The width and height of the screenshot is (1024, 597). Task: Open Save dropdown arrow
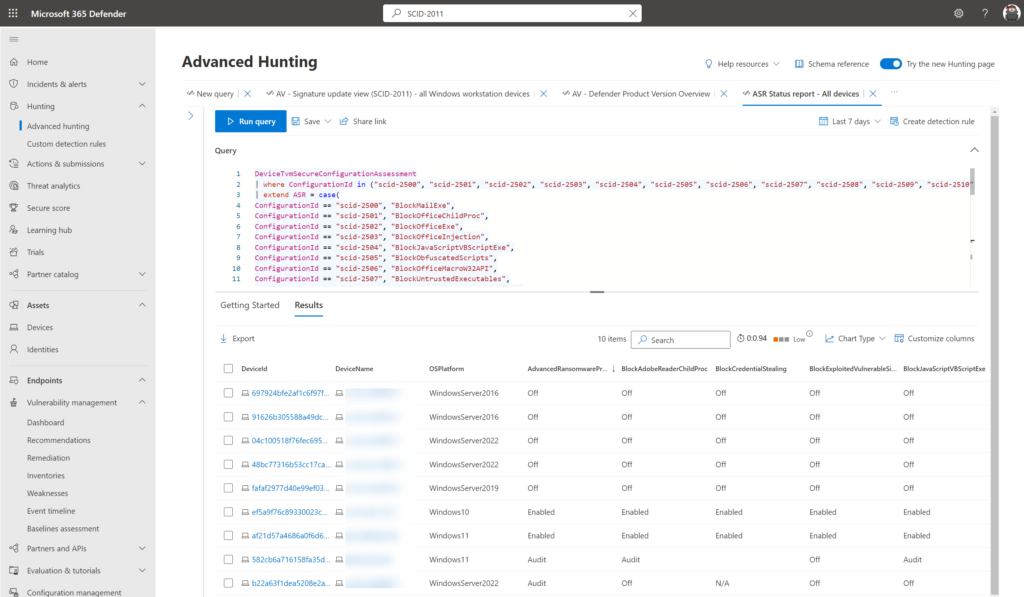pos(328,121)
